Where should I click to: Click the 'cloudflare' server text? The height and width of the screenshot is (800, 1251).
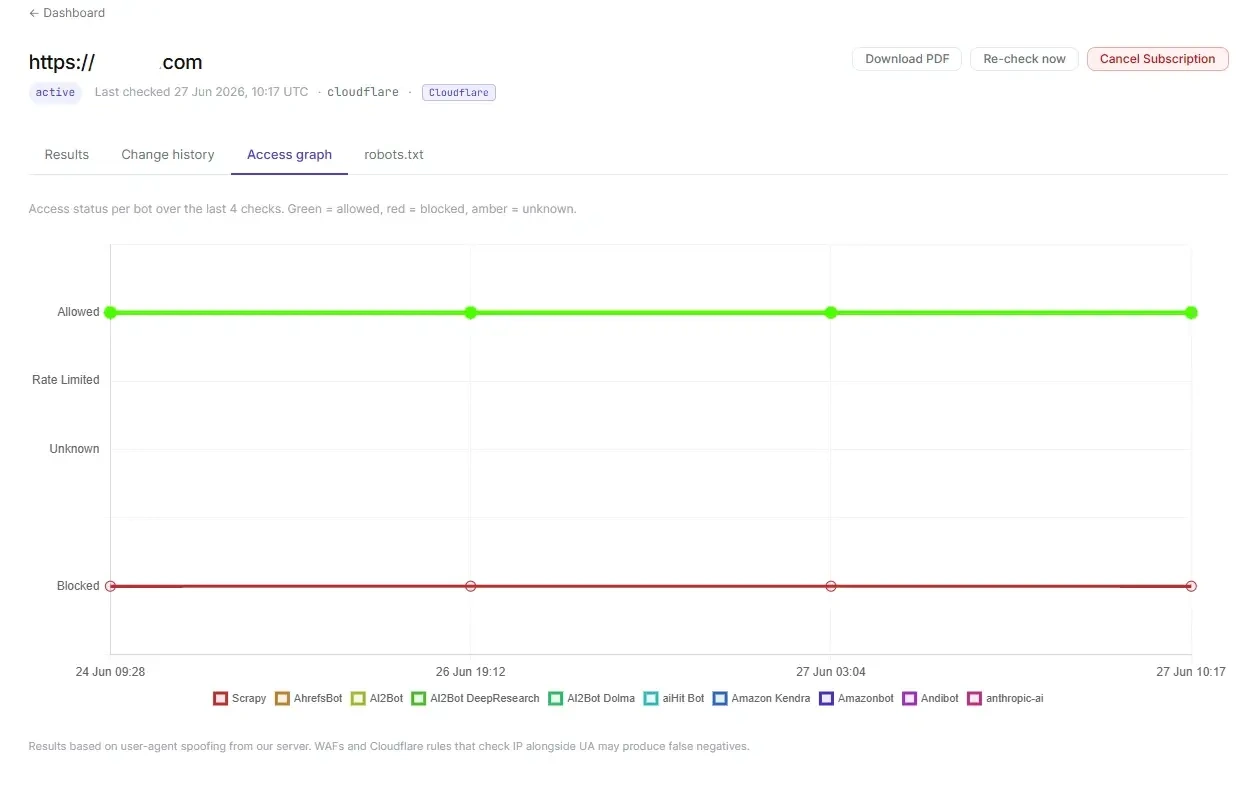tap(363, 92)
